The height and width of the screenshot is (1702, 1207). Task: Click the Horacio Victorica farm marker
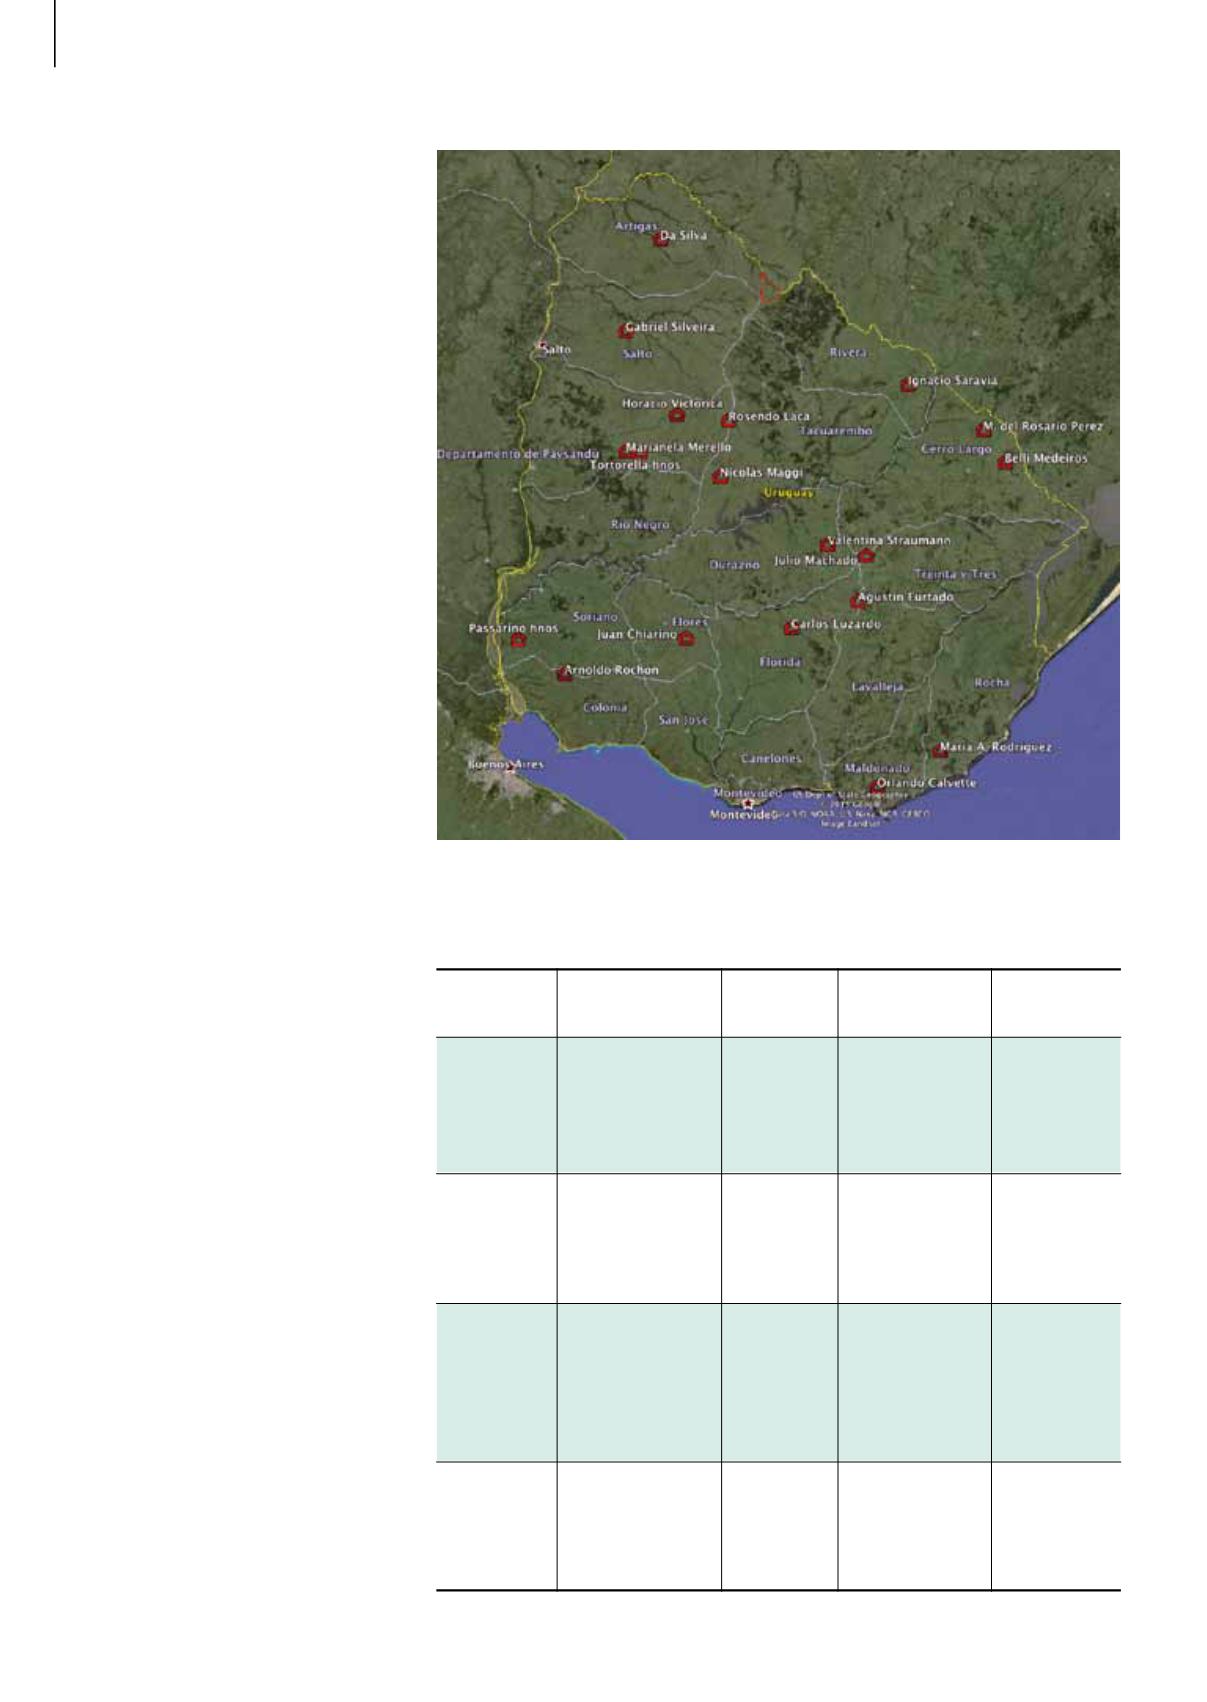(676, 415)
